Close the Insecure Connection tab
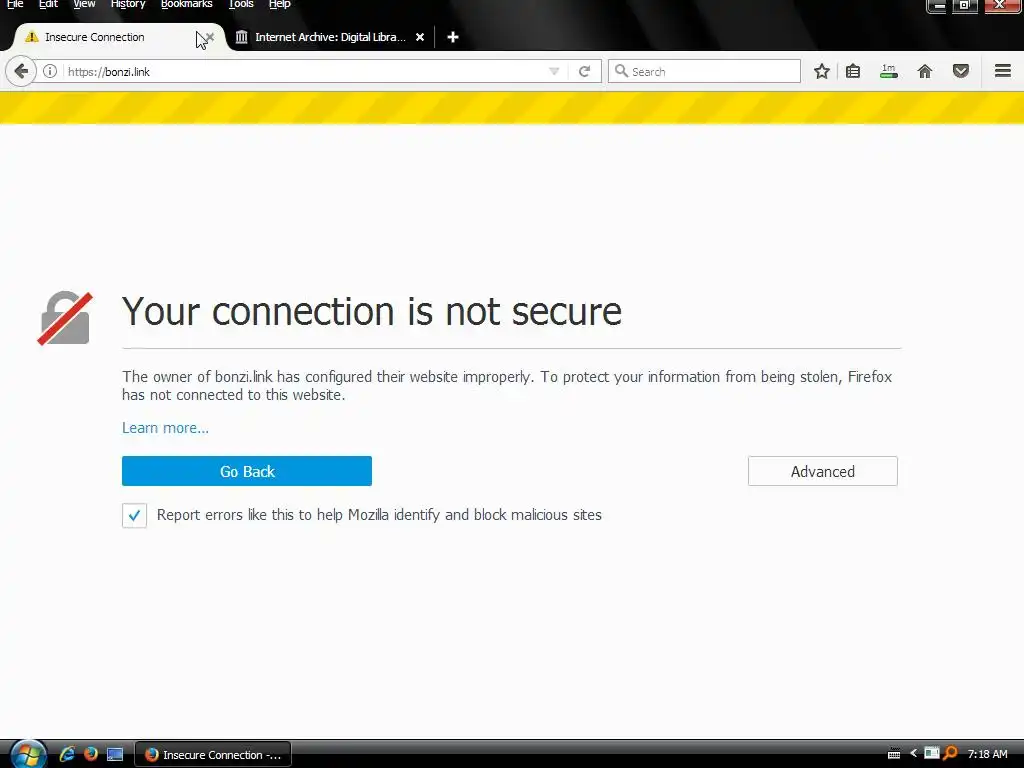Viewport: 1024px width, 768px height. (x=210, y=37)
